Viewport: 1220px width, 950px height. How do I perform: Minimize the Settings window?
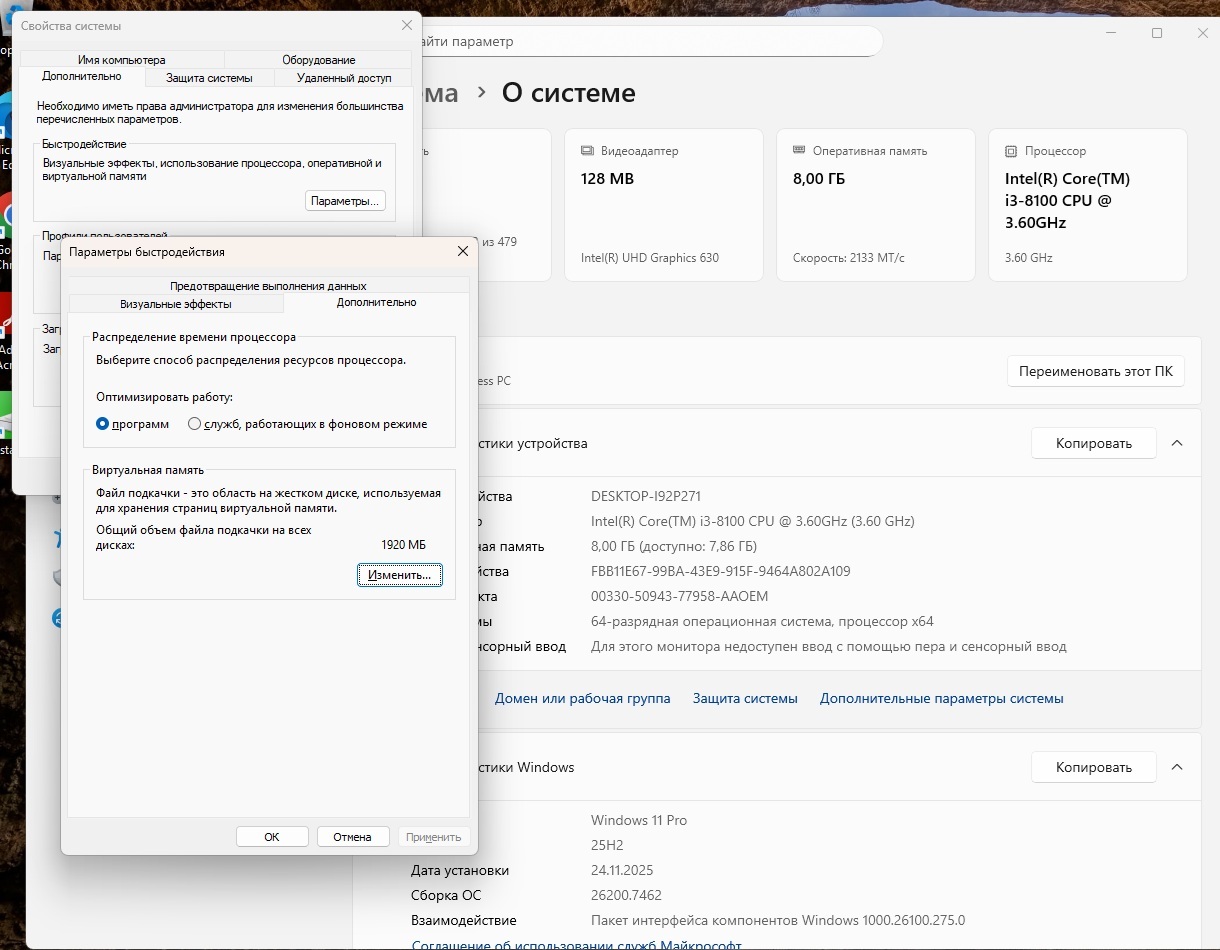(x=1111, y=33)
